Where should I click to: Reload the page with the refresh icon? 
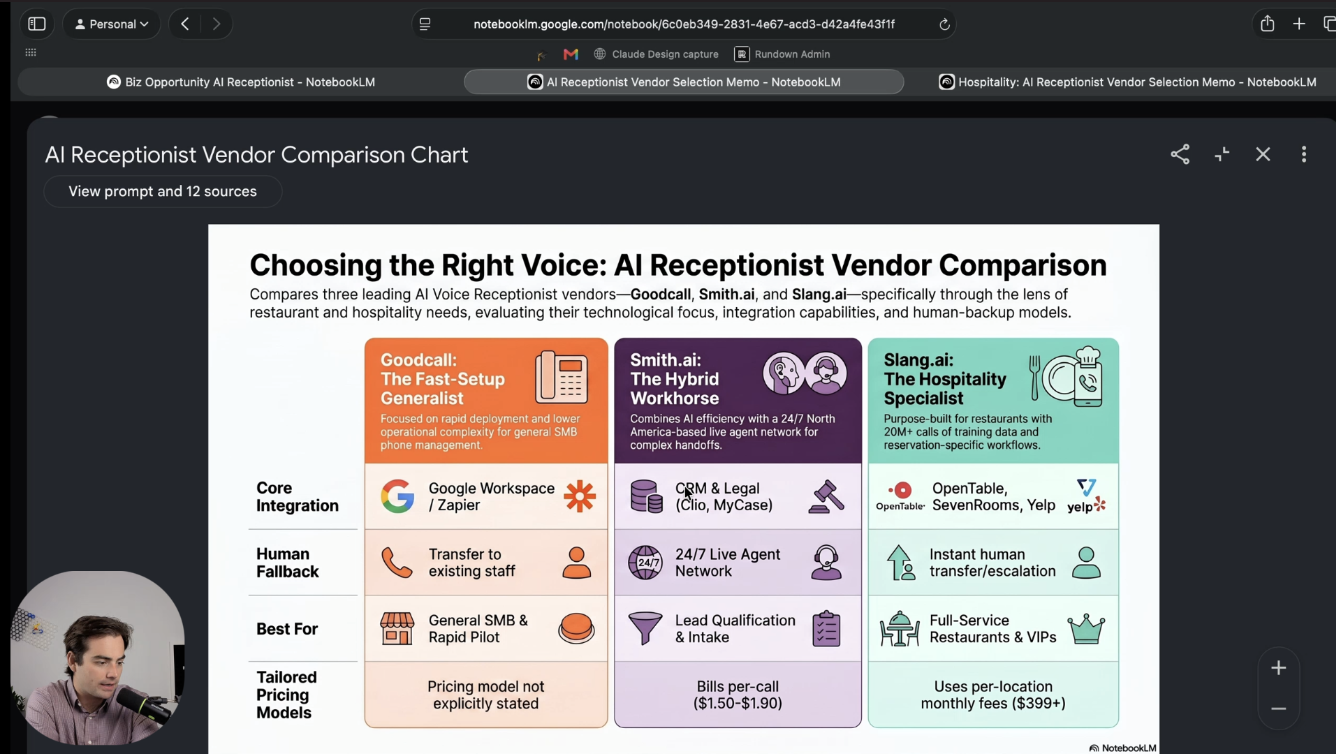[944, 24]
